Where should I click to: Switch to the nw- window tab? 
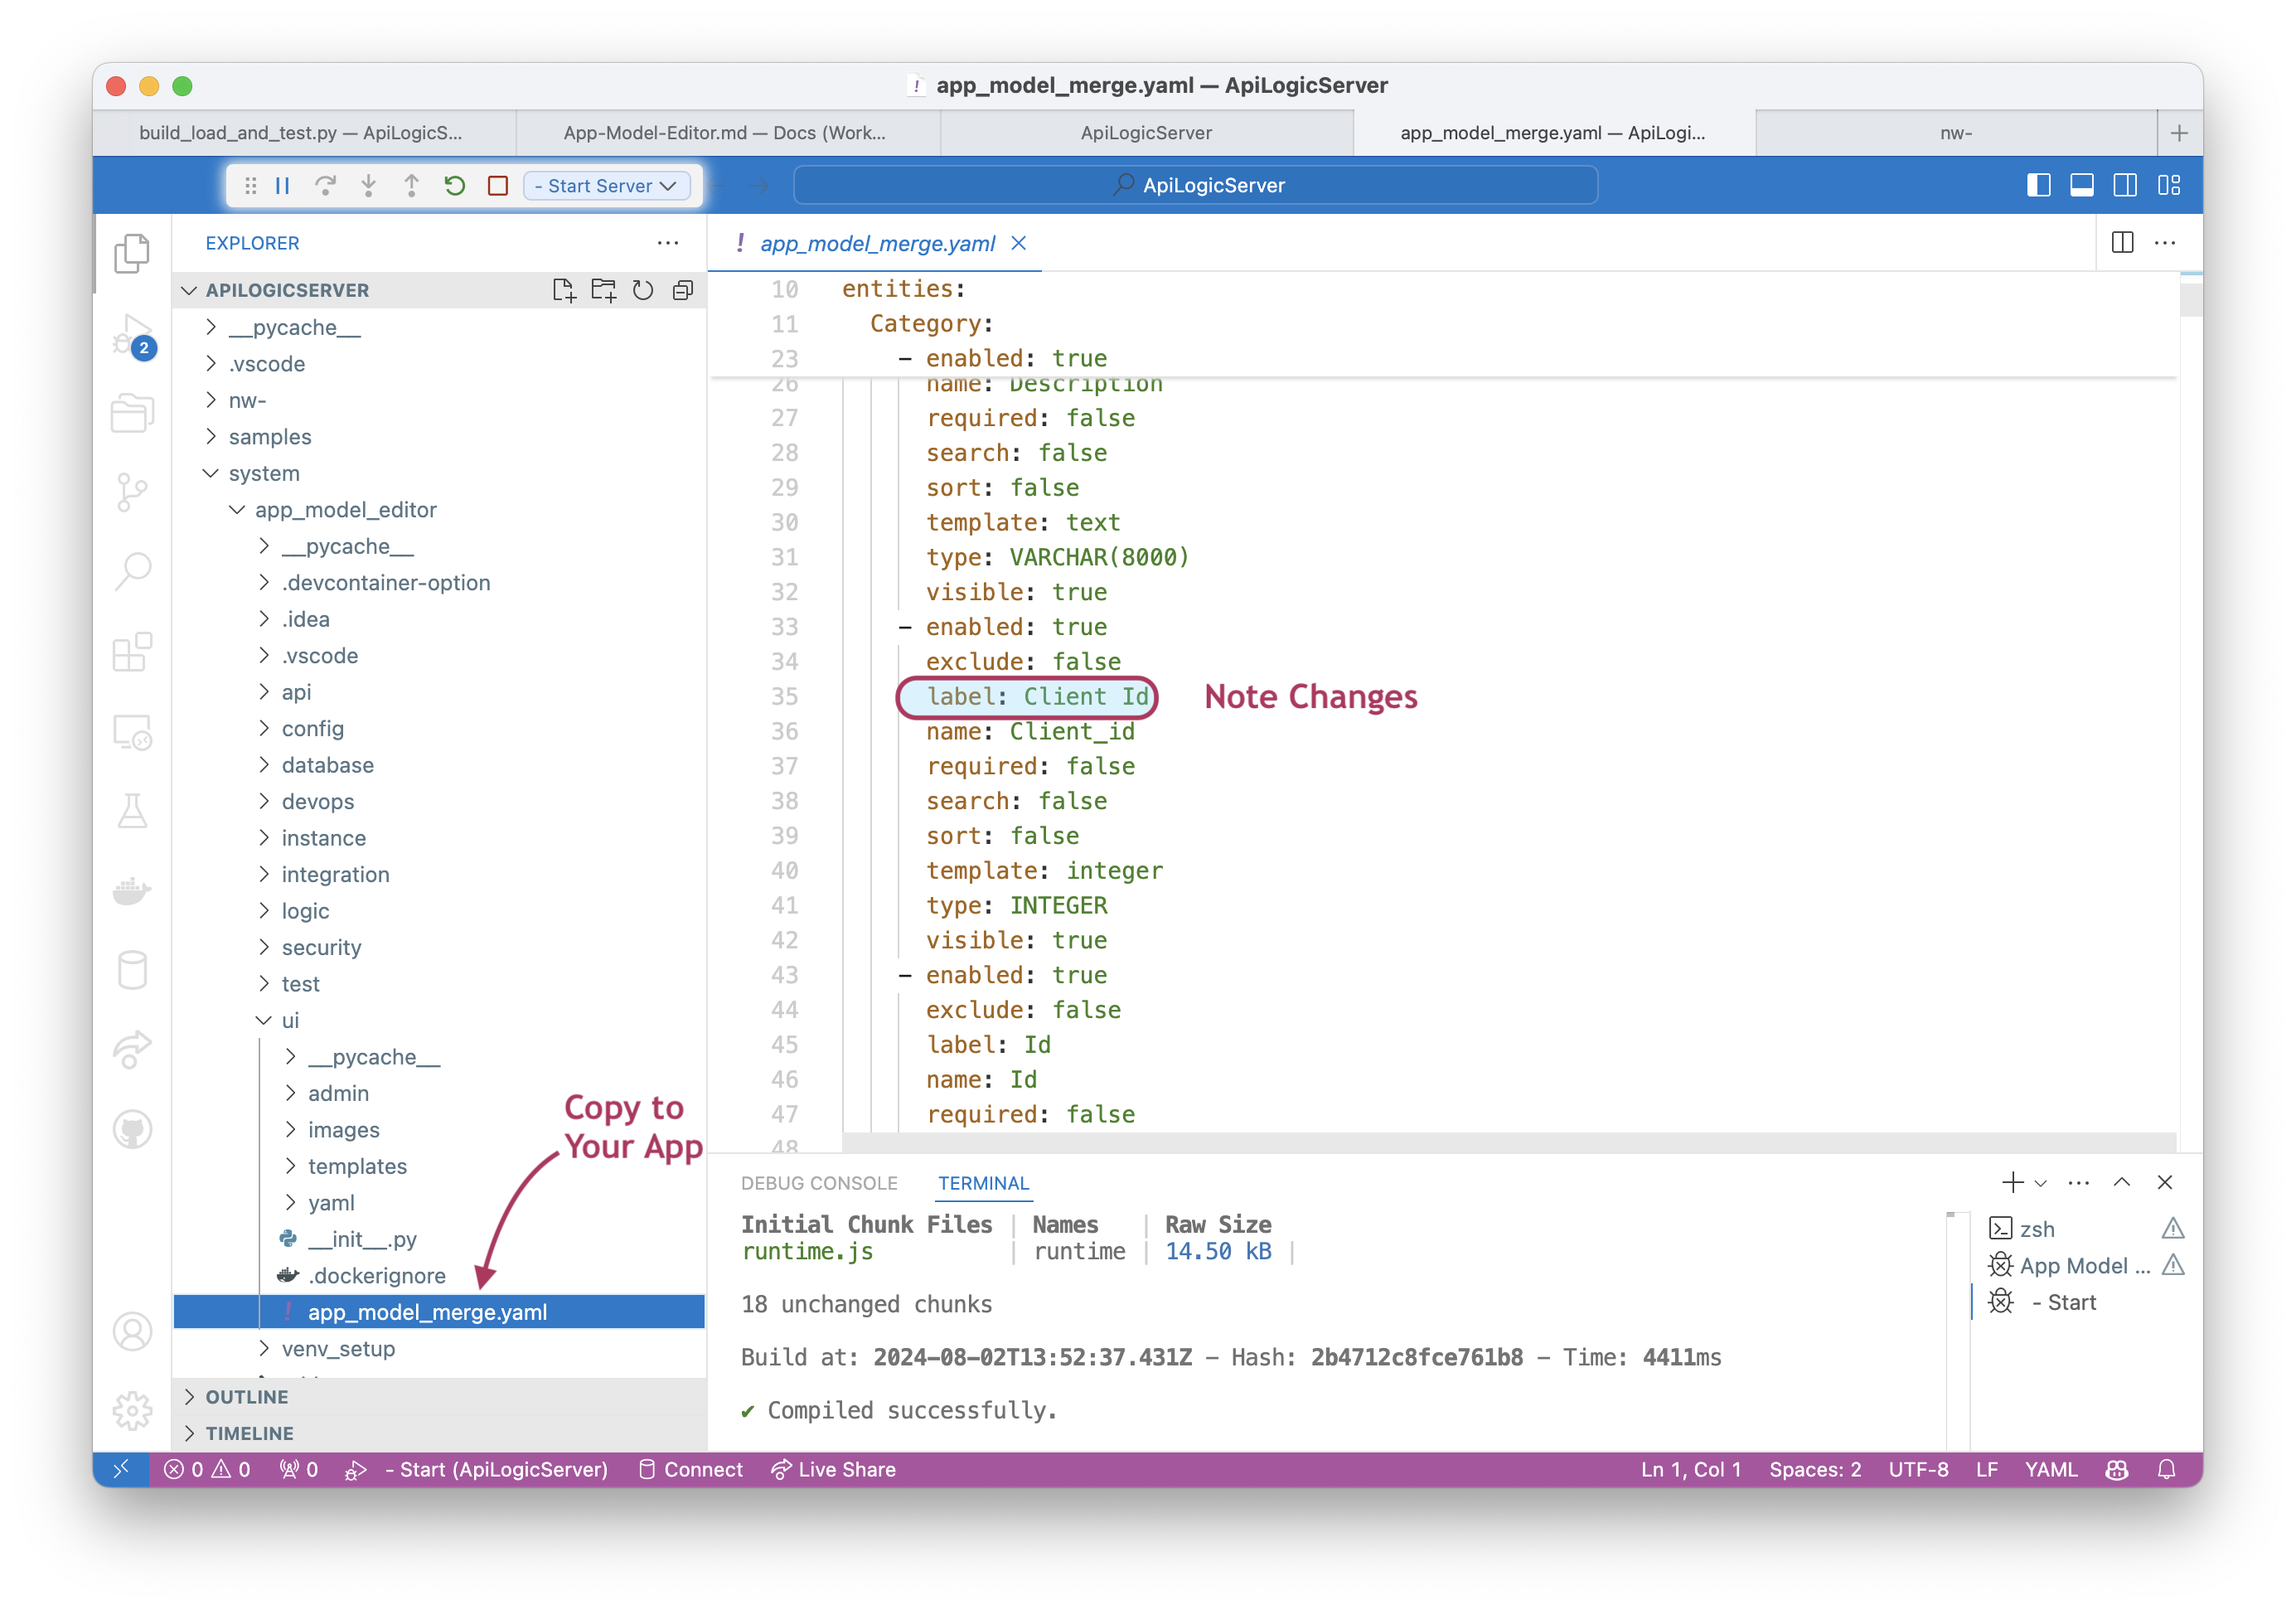[1956, 133]
